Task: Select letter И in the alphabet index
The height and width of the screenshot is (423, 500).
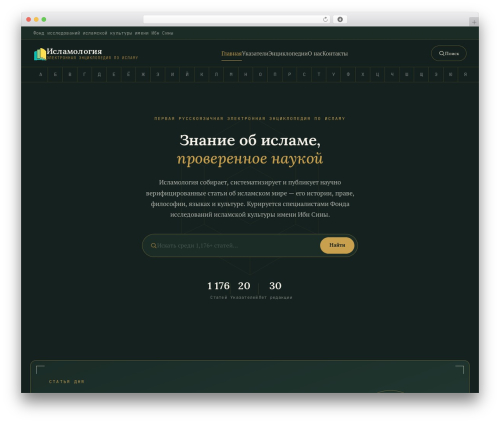Action: tap(173, 74)
